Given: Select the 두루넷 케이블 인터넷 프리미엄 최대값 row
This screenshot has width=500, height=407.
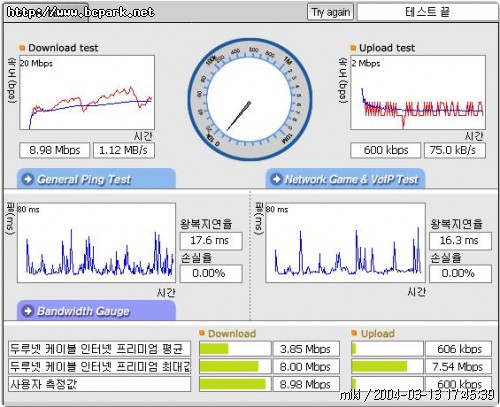Looking at the screenshot, I should [99, 367].
